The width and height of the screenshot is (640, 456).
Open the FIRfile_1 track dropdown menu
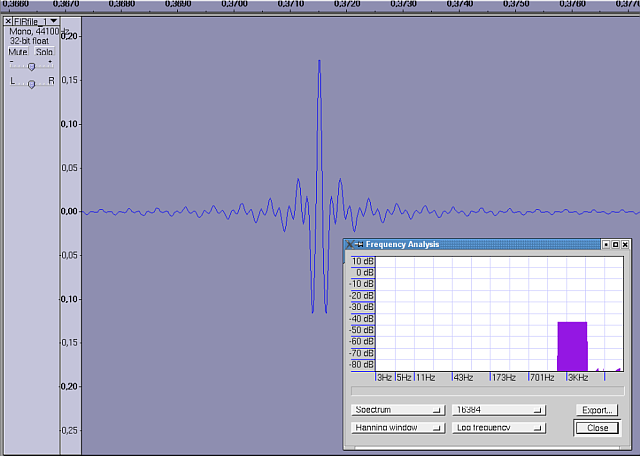point(53,21)
